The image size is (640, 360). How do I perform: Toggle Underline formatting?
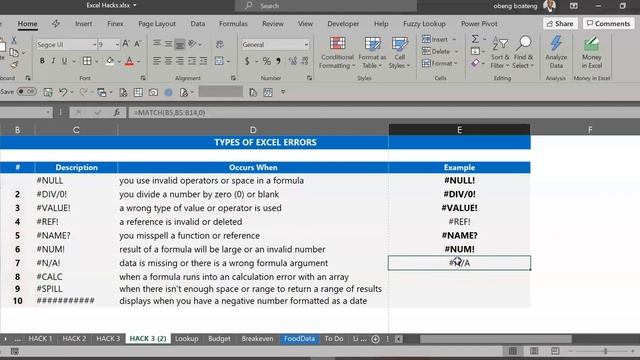point(64,61)
